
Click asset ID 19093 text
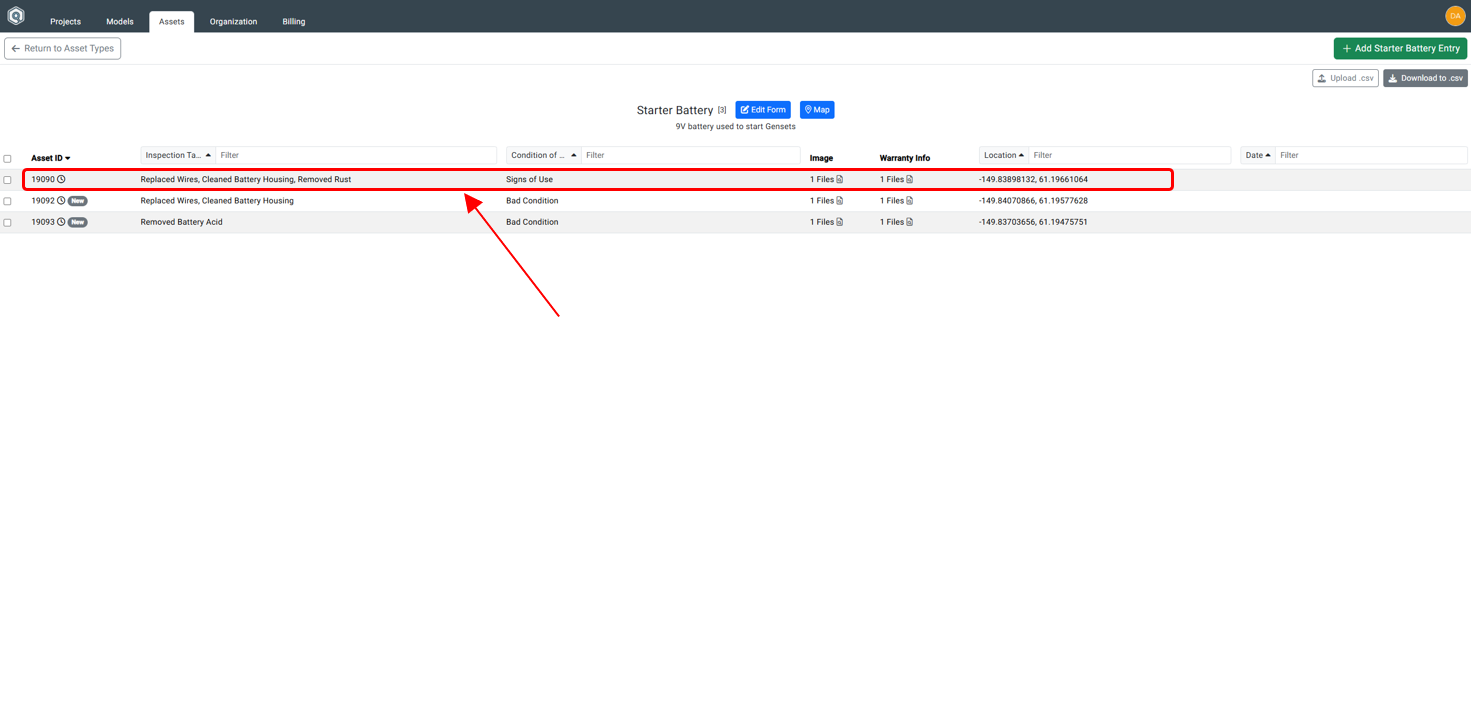point(43,222)
